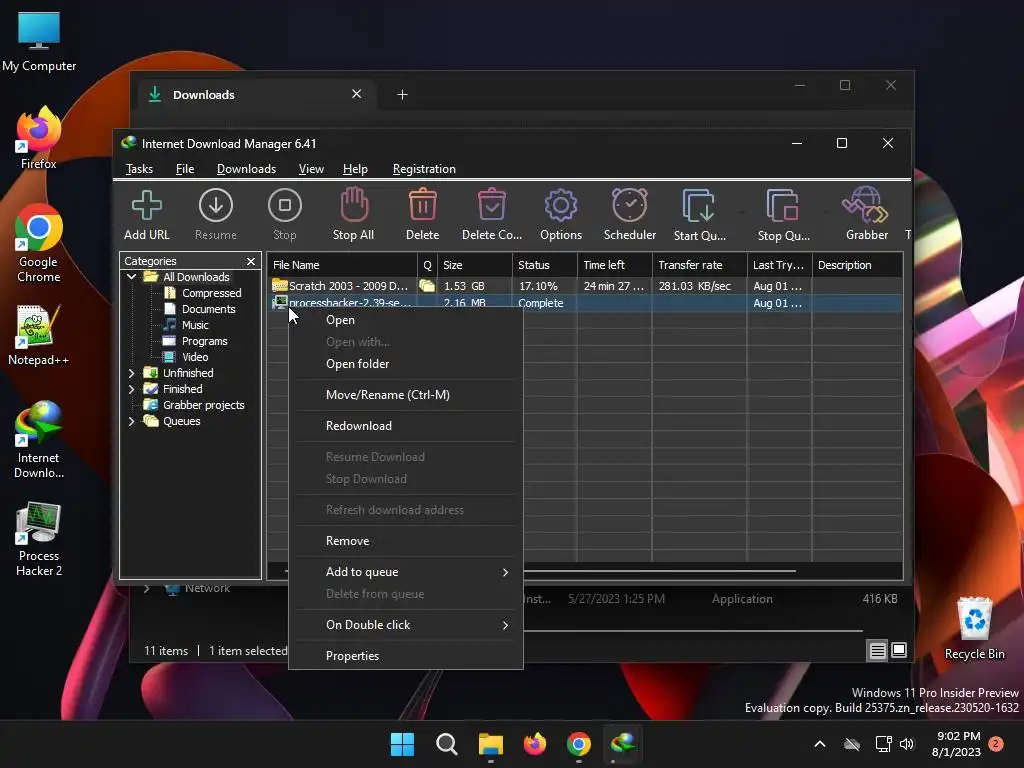Screen dimensions: 1024x768
Task: Click the volume icon in system tray
Action: pos(906,744)
